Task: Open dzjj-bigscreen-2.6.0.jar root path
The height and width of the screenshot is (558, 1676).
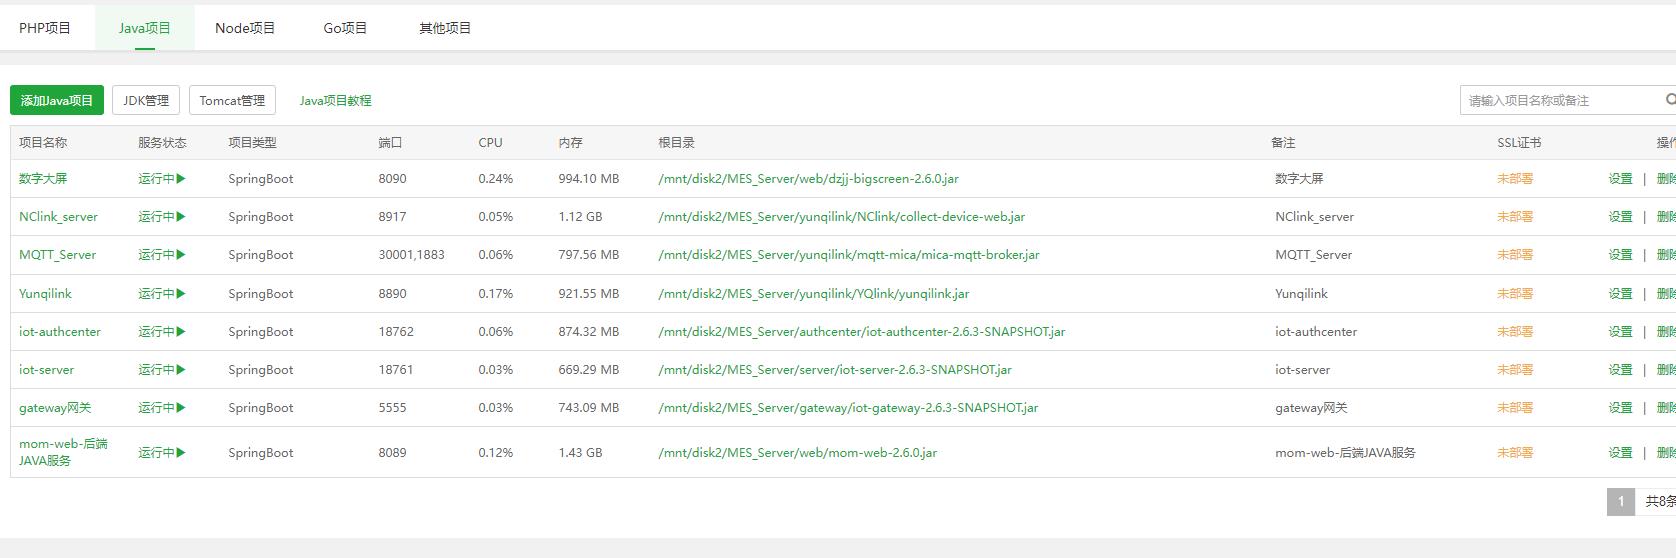Action: (808, 178)
